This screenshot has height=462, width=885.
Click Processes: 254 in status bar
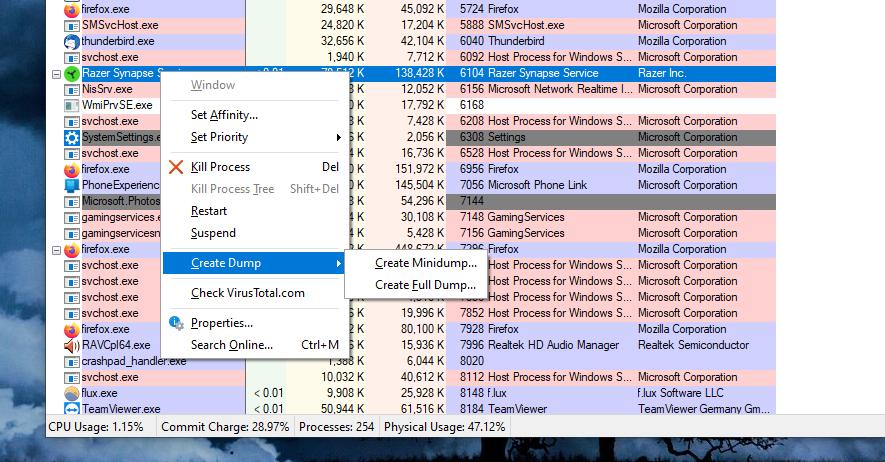(x=336, y=427)
